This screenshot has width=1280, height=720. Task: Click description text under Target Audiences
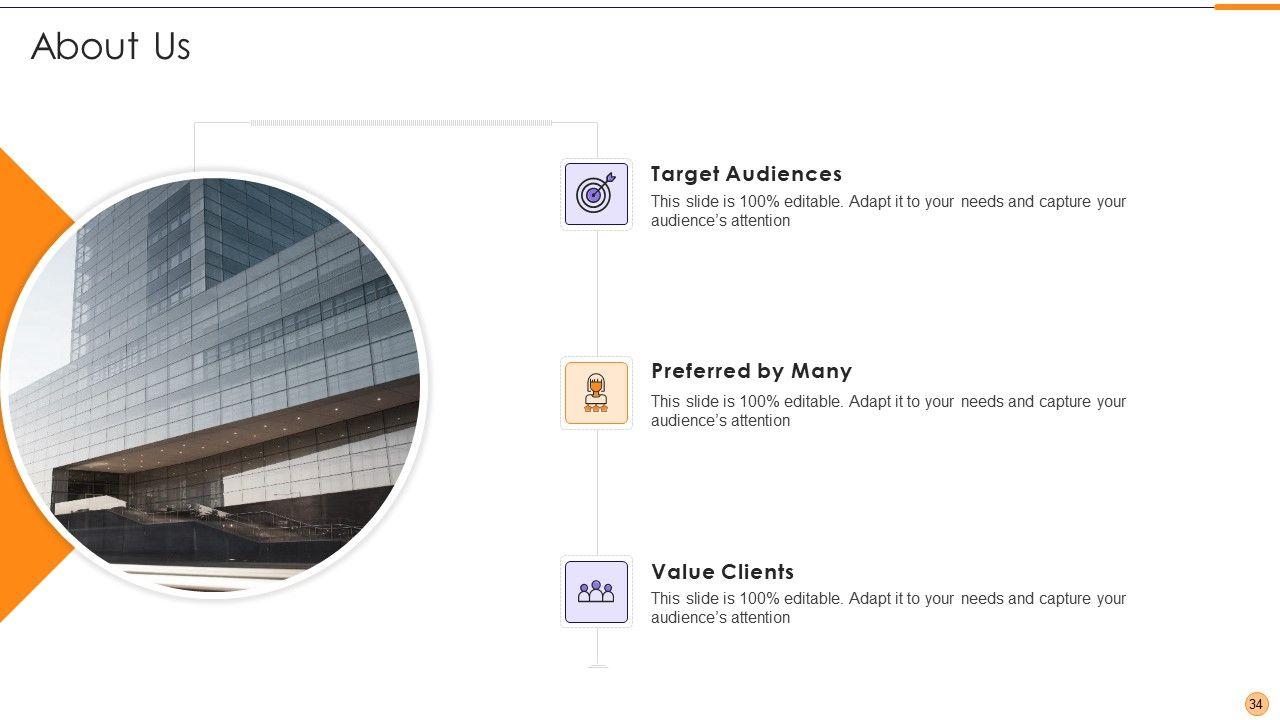(888, 211)
